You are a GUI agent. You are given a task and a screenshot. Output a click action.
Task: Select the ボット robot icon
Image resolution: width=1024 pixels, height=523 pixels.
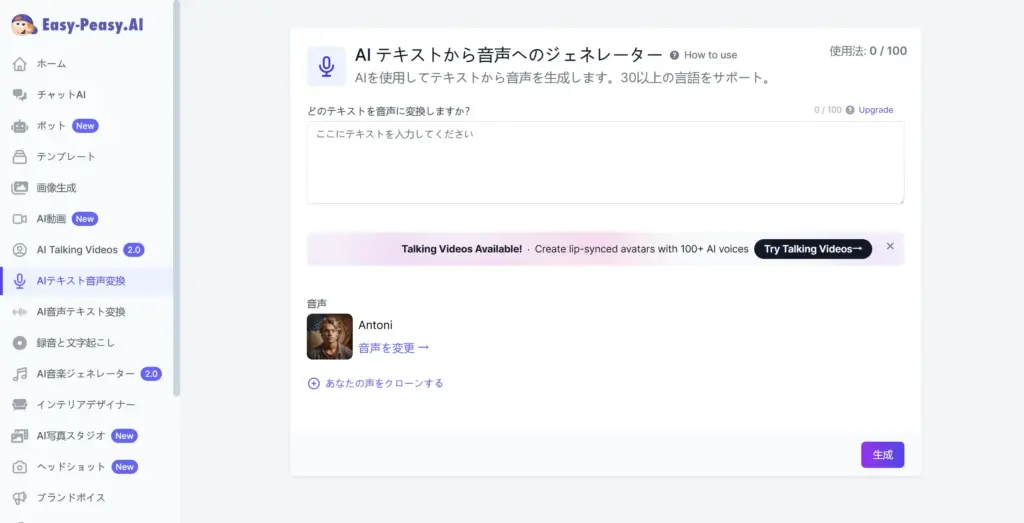pyautogui.click(x=19, y=126)
